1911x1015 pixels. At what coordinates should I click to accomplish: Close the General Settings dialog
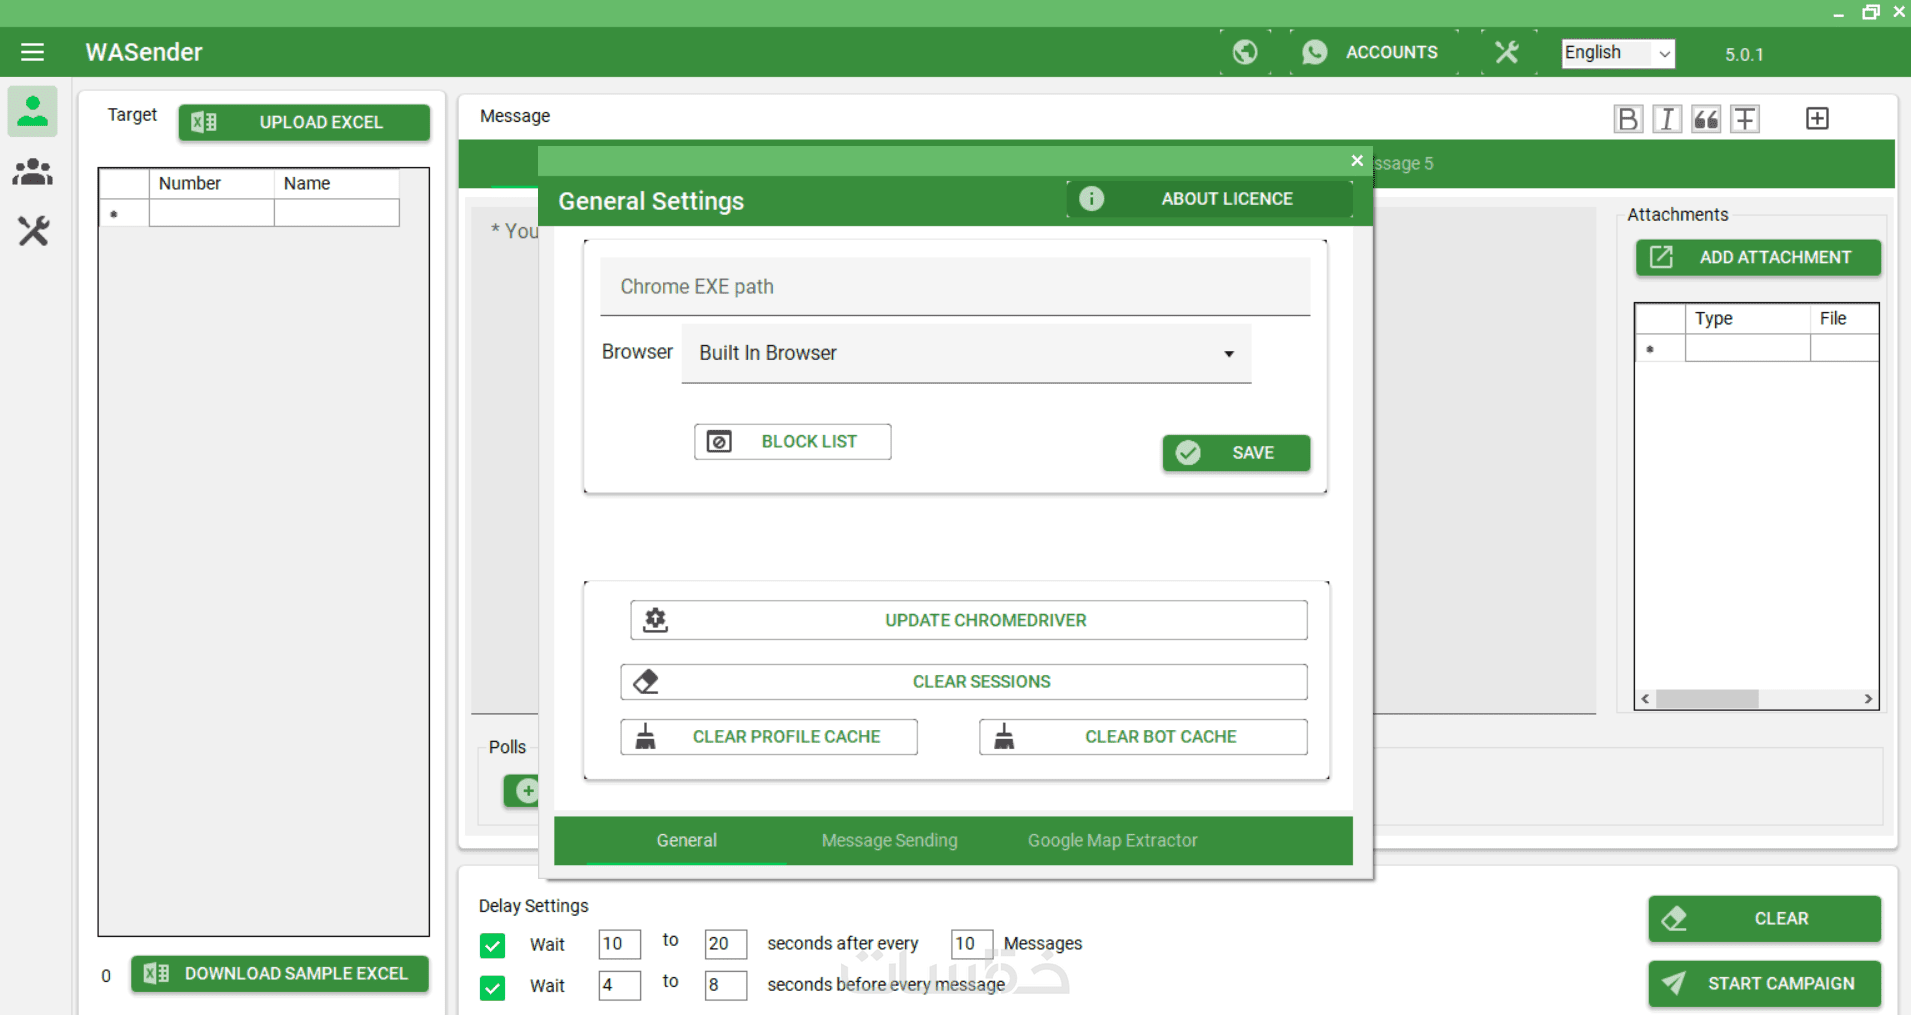pyautogui.click(x=1357, y=161)
